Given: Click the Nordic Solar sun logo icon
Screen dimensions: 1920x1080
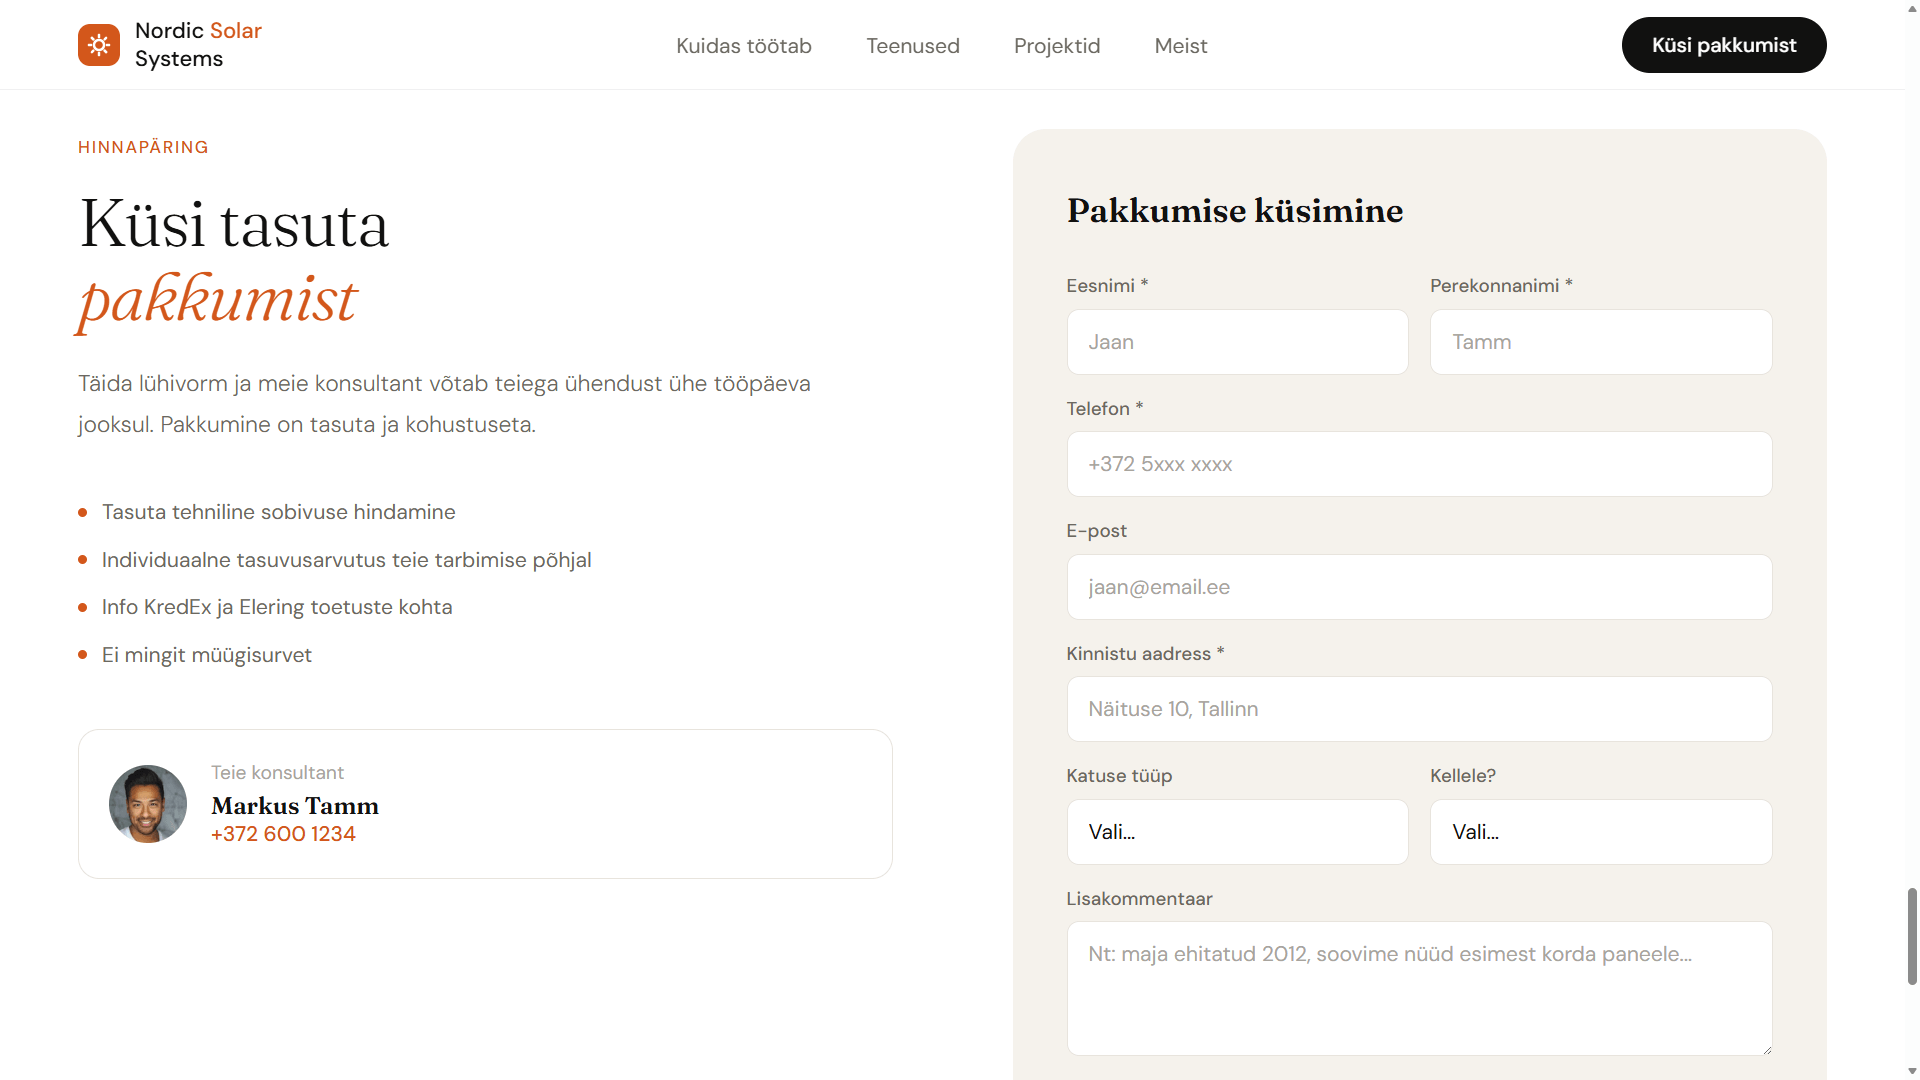Looking at the screenshot, I should click(99, 45).
